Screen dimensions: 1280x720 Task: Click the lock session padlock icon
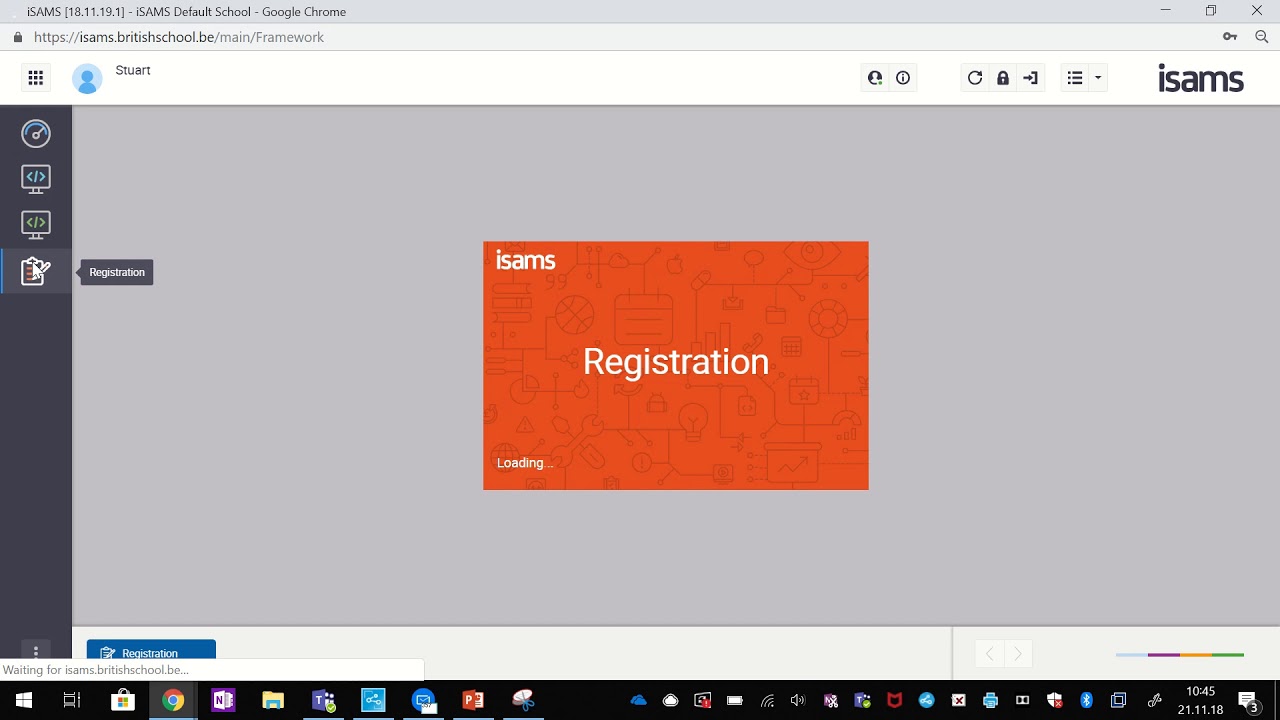tap(1003, 78)
